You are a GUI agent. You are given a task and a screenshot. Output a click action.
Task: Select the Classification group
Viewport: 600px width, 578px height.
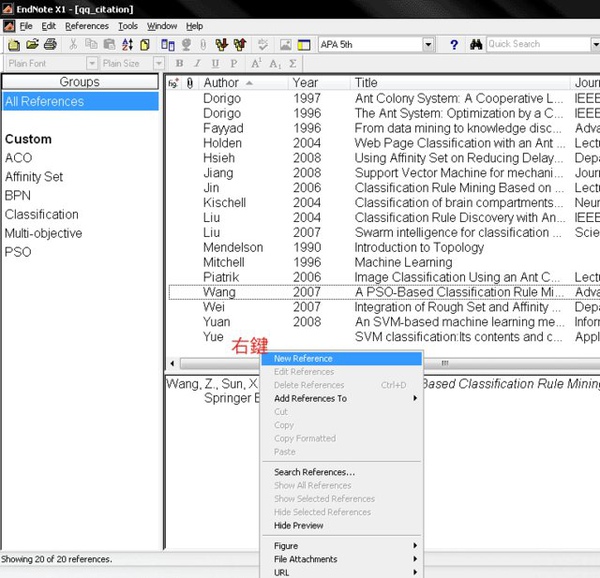pyautogui.click(x=42, y=214)
